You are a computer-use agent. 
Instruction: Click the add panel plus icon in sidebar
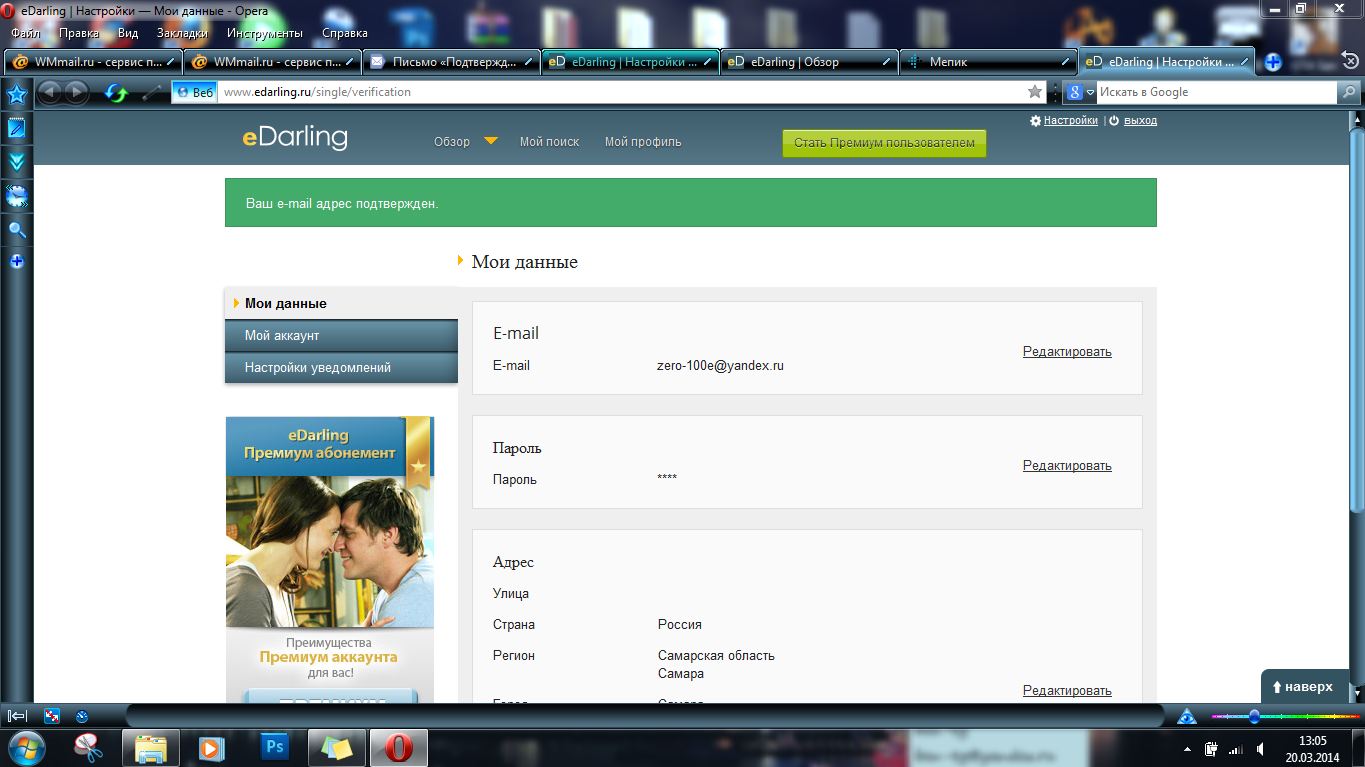pos(16,261)
